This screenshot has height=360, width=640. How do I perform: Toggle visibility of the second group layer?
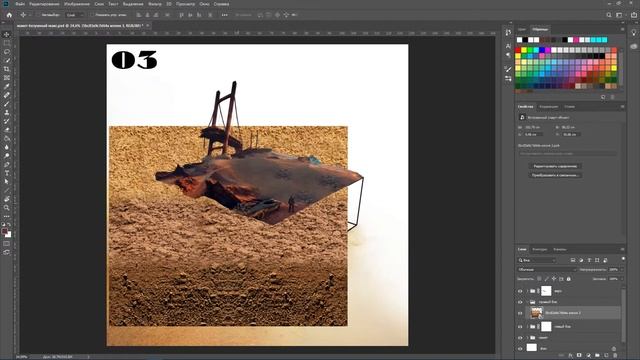(520, 302)
